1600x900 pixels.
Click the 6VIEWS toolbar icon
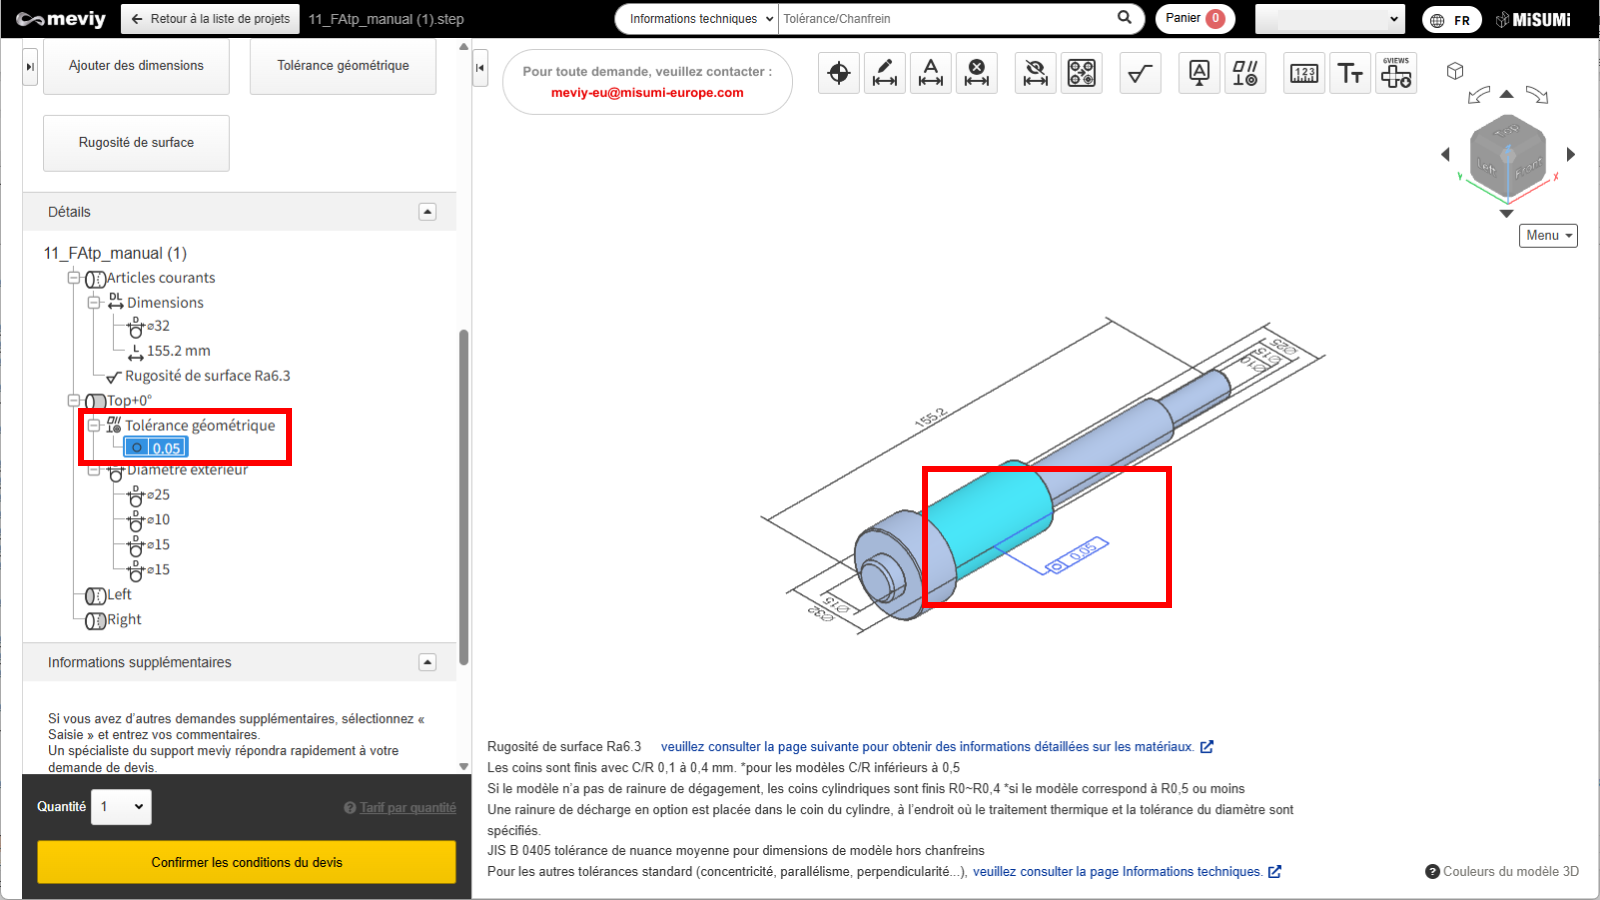1396,73
